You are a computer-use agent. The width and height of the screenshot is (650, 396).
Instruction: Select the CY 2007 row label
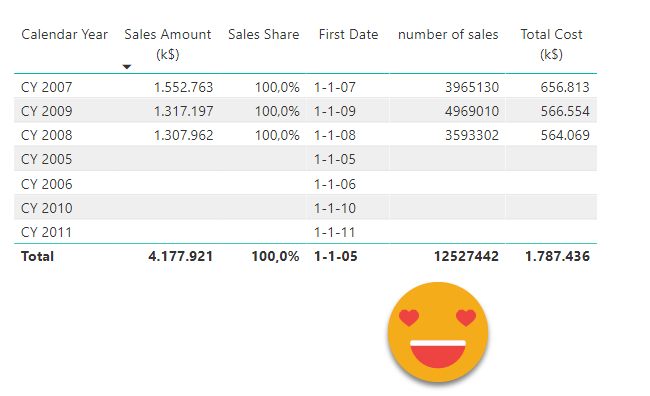(46, 87)
